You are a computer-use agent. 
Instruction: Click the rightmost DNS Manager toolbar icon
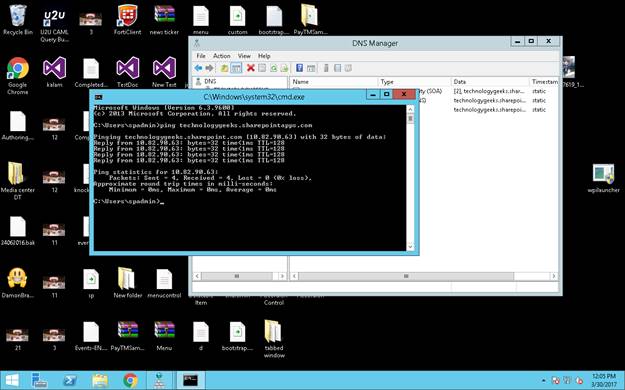(348, 68)
